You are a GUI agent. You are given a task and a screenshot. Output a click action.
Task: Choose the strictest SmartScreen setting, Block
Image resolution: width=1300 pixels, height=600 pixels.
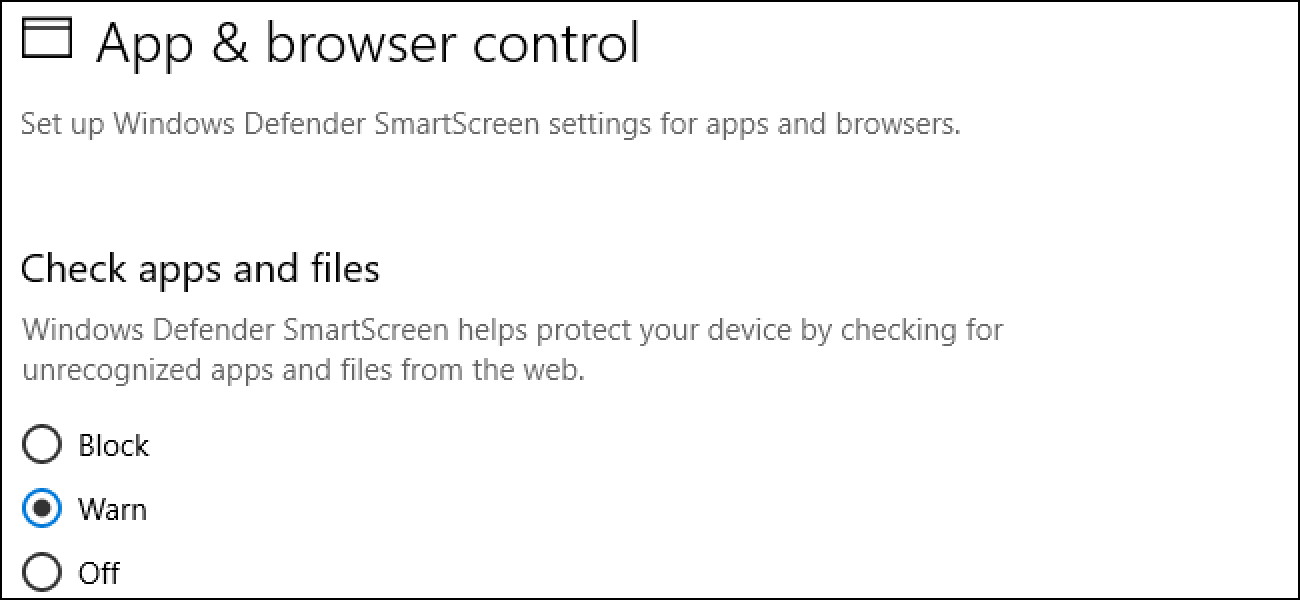(42, 444)
